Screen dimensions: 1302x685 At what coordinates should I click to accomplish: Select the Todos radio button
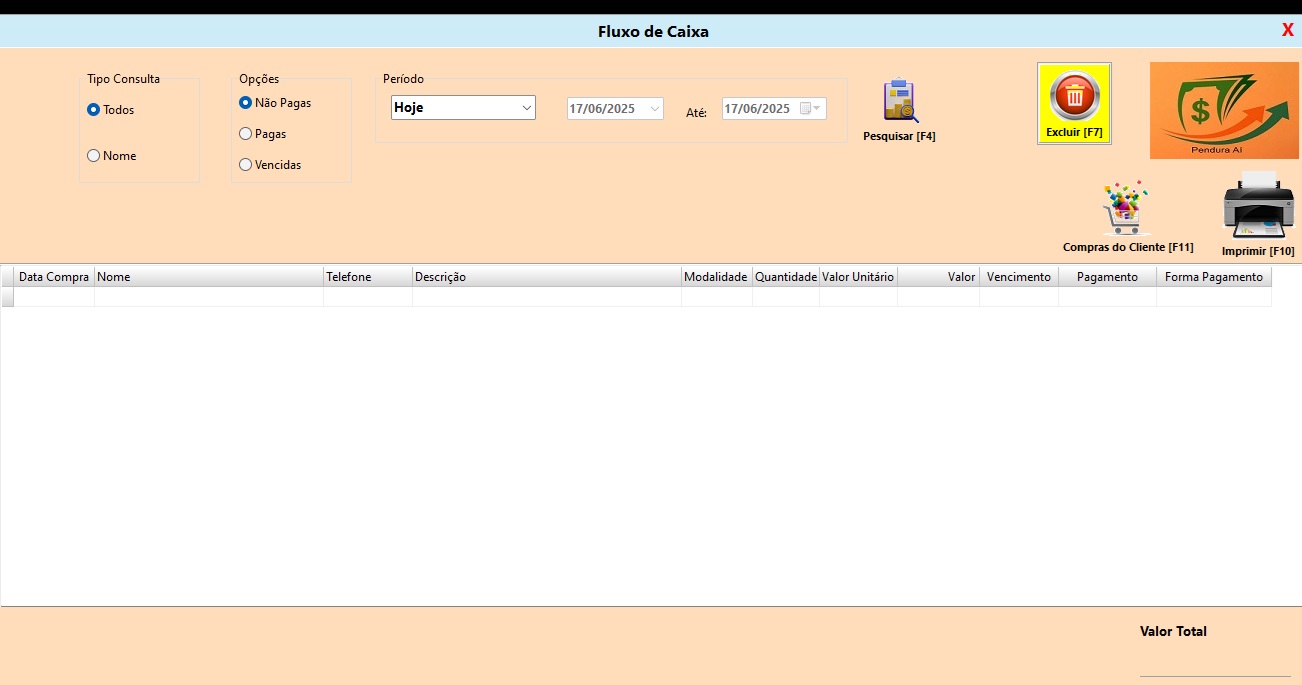point(94,110)
